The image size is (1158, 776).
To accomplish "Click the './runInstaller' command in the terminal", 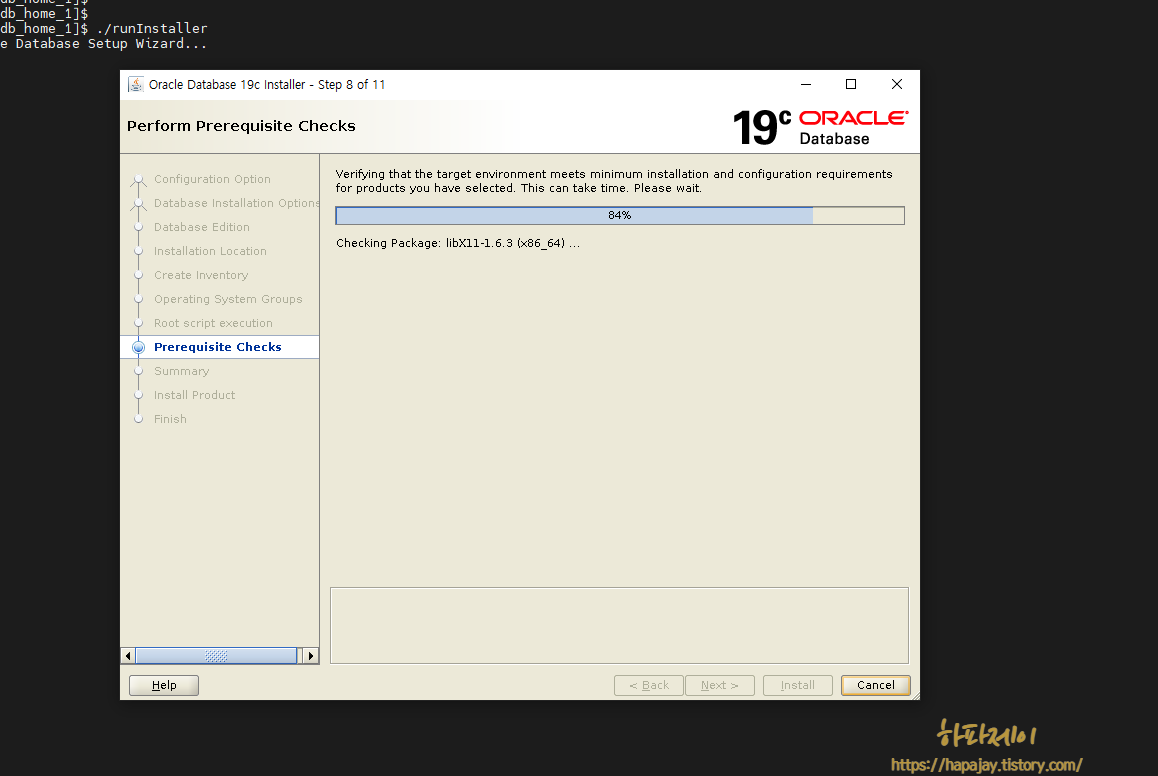I will point(152,28).
